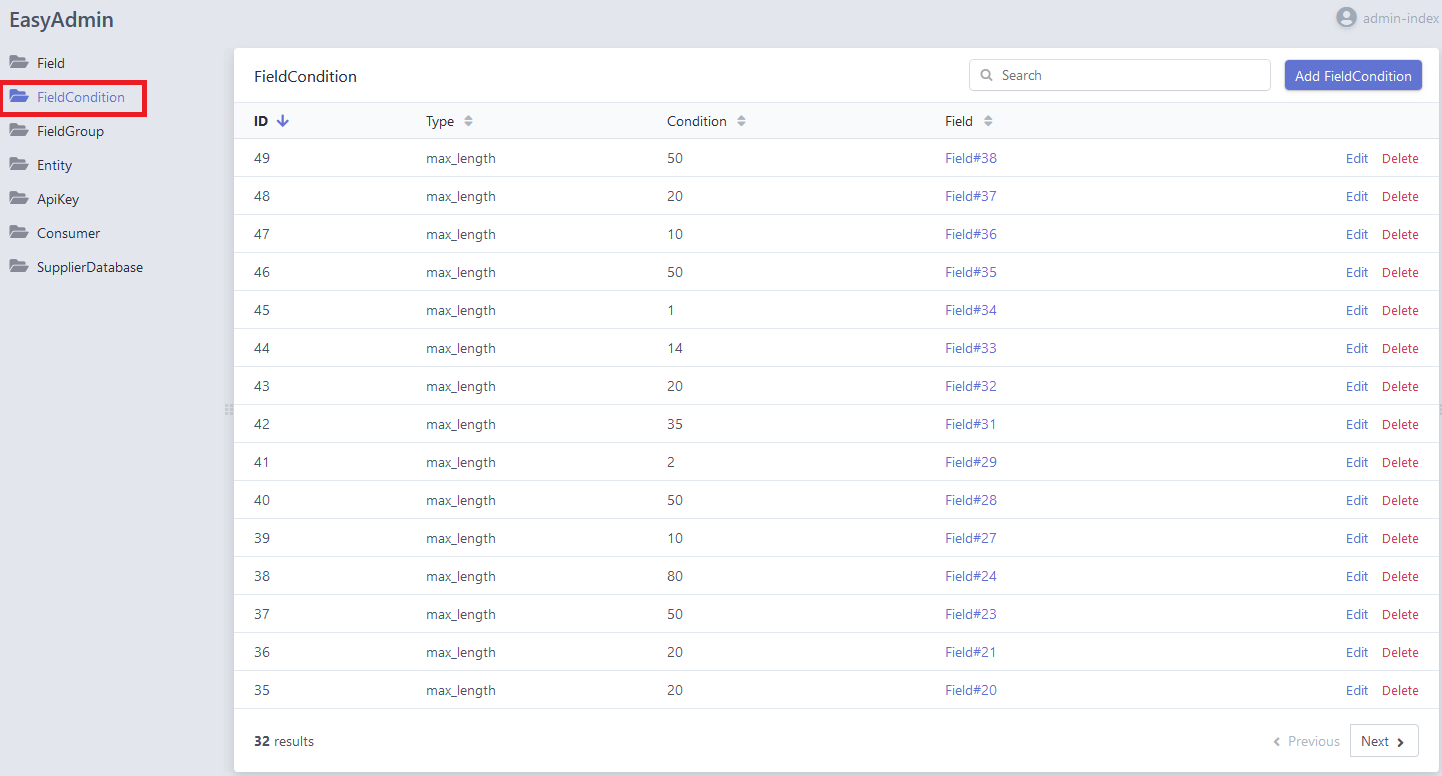Delete the row with ID 42
The height and width of the screenshot is (776, 1442).
pyautogui.click(x=1399, y=424)
